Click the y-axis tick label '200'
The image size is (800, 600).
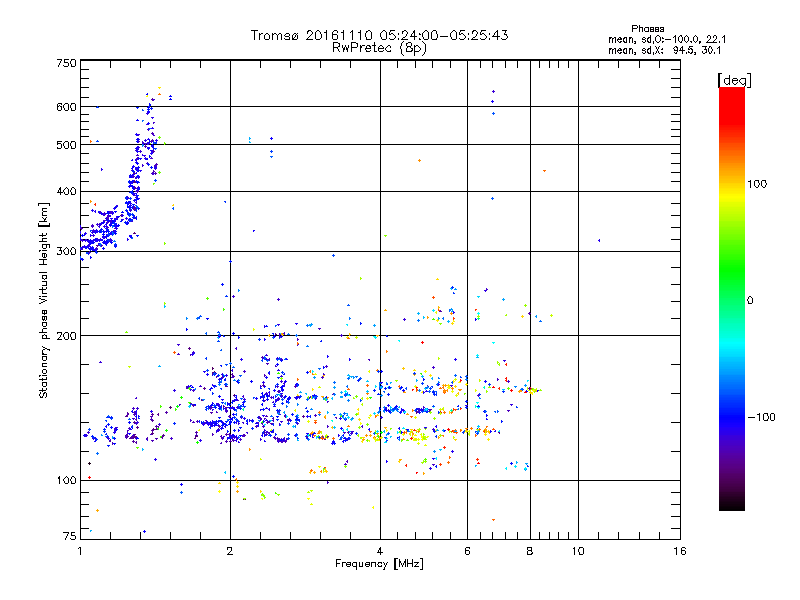(66, 336)
